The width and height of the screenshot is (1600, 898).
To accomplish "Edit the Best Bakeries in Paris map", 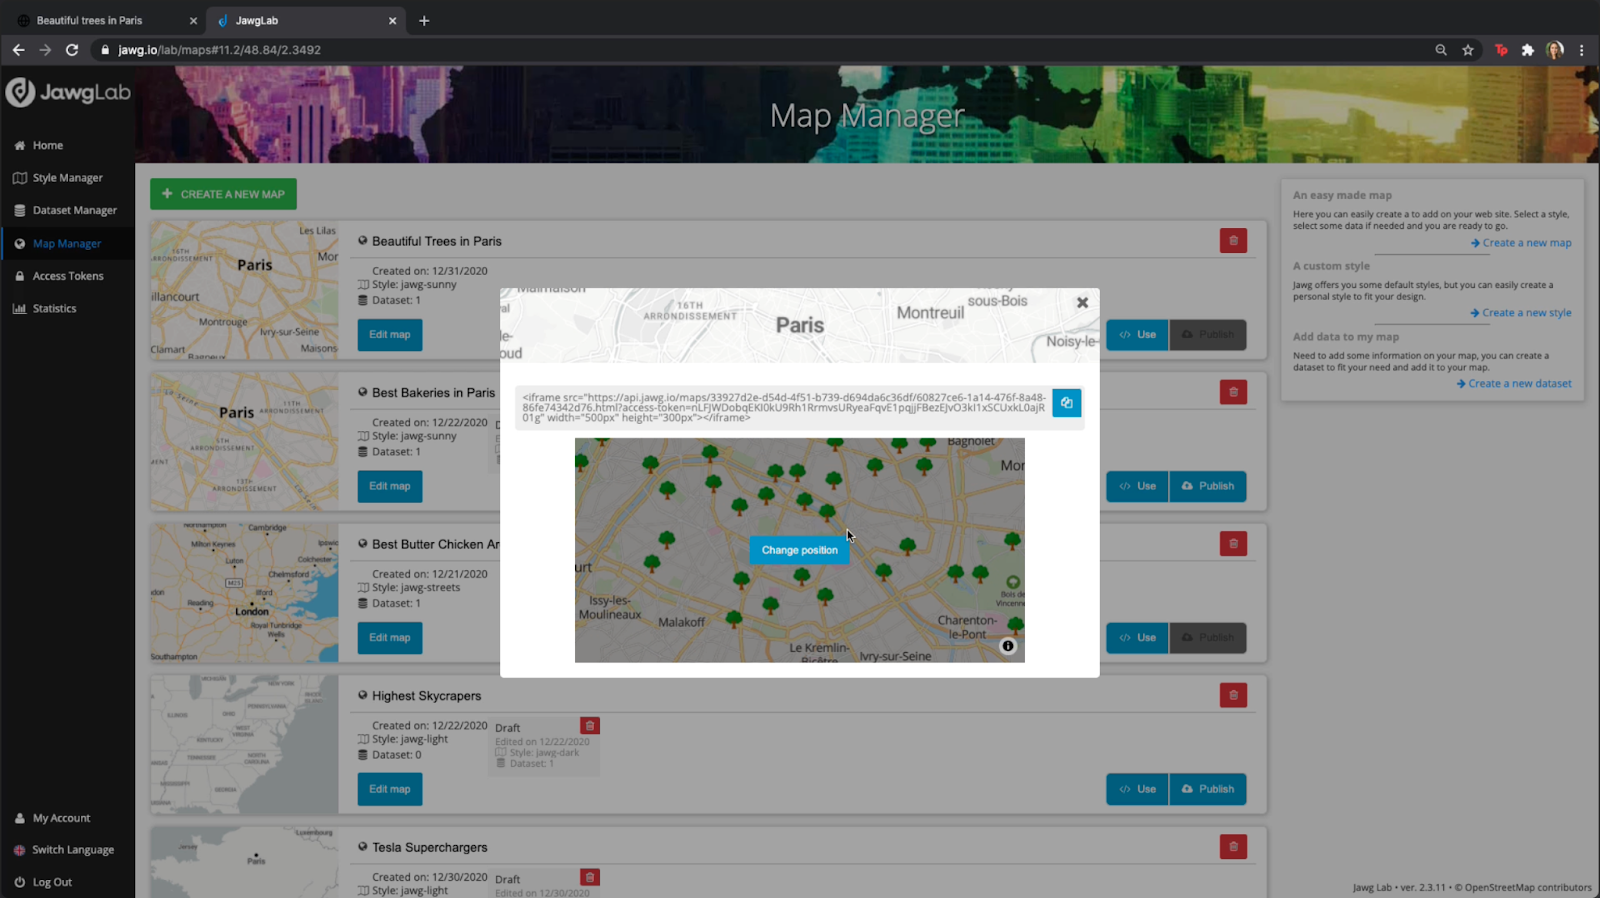I will [x=389, y=486].
